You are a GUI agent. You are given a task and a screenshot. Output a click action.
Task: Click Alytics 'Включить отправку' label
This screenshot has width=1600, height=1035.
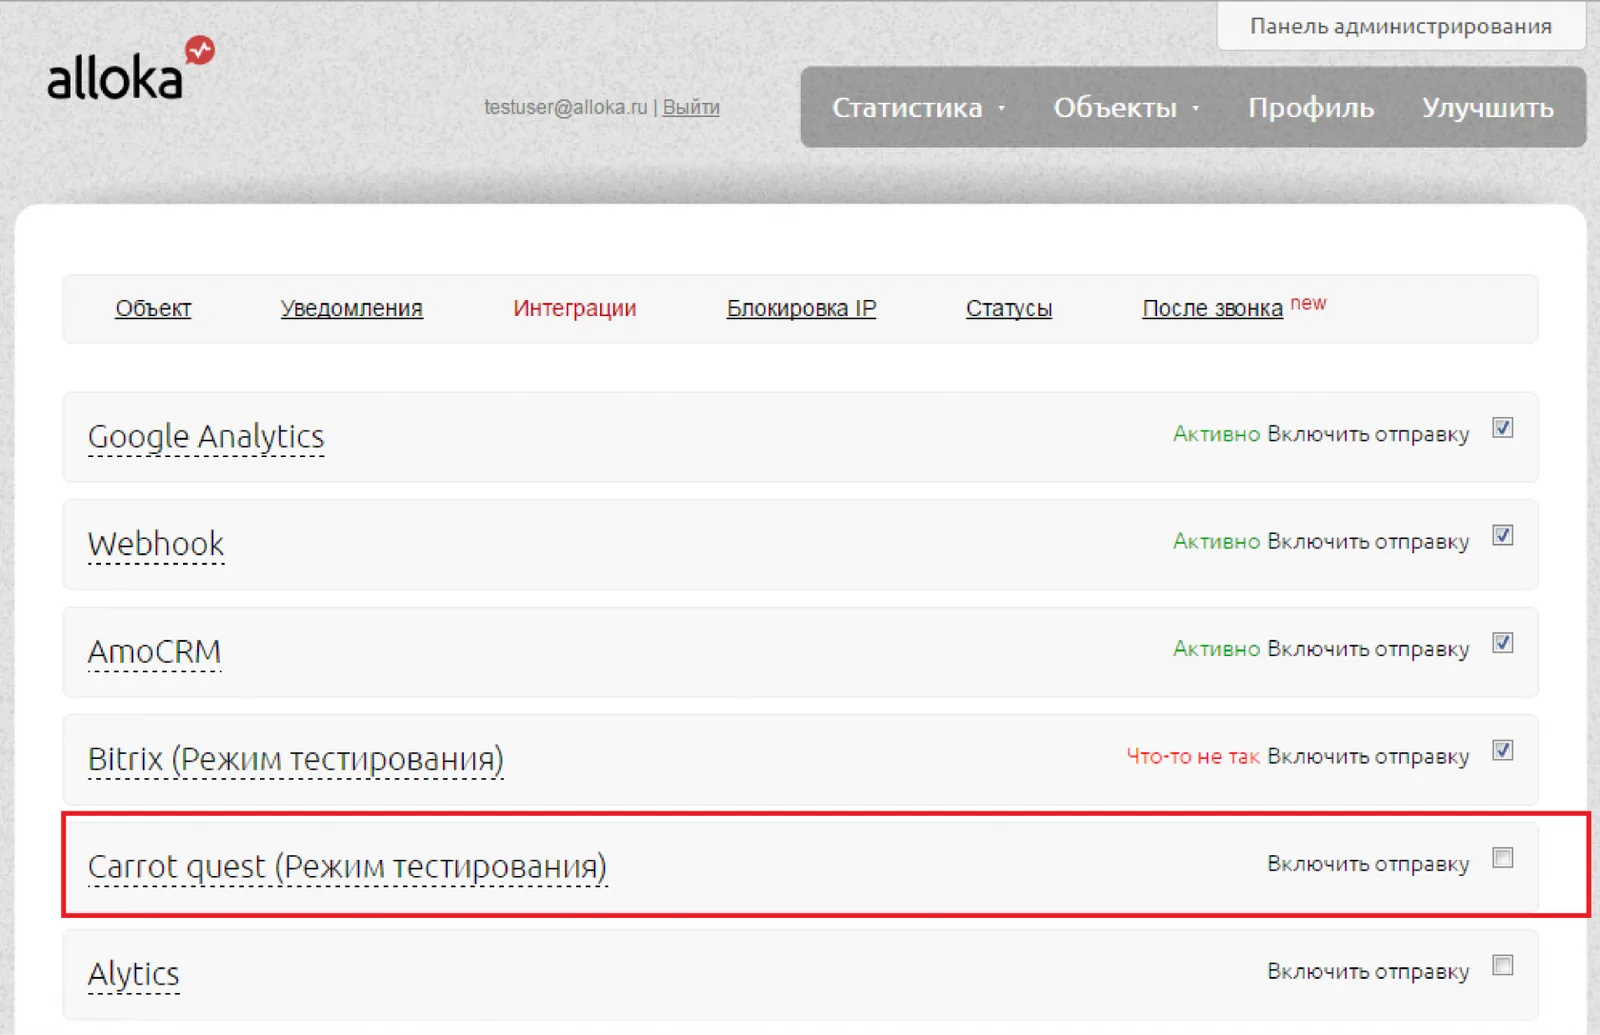[x=1368, y=971]
